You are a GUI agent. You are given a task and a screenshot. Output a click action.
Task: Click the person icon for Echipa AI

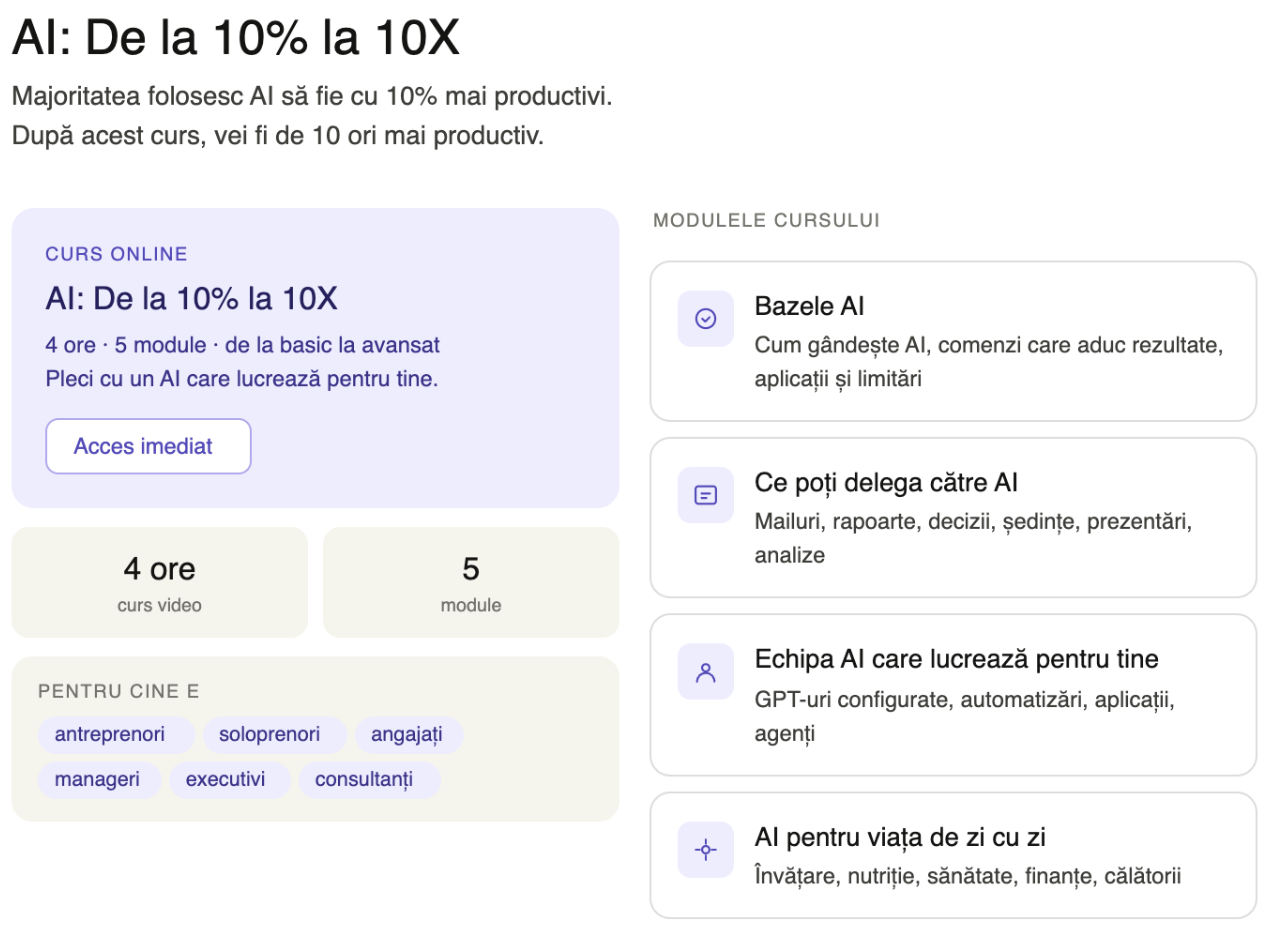(706, 671)
